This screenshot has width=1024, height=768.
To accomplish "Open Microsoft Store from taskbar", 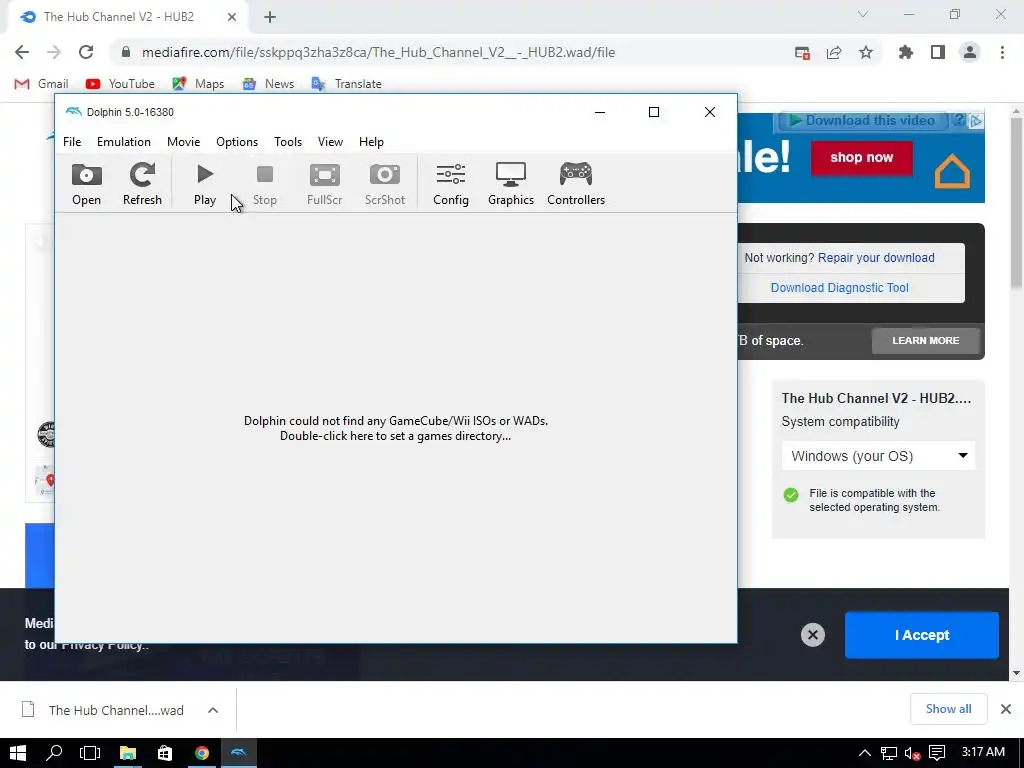I will [165, 753].
